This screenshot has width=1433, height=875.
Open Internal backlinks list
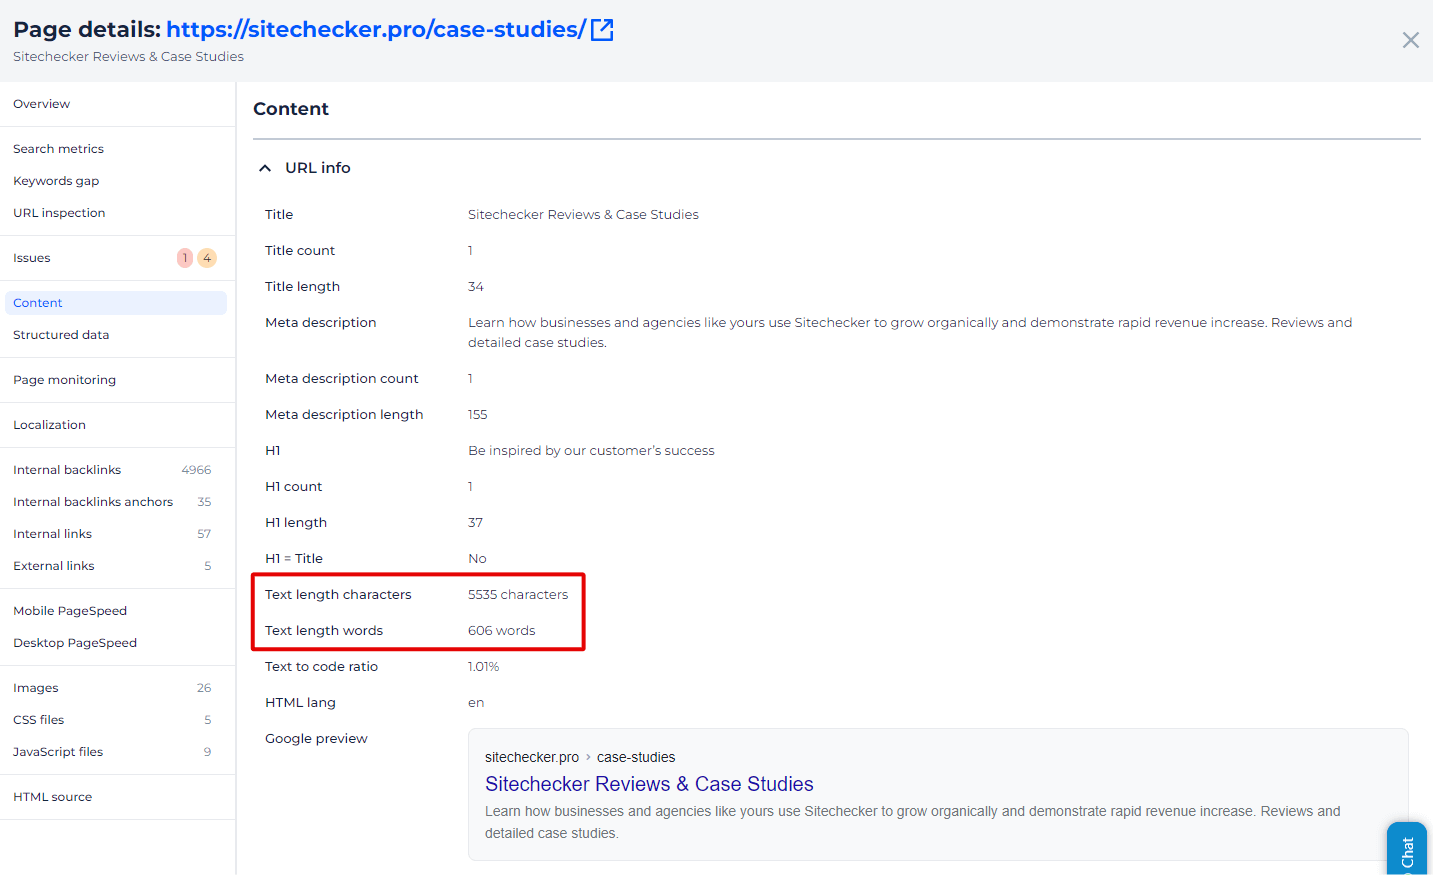click(67, 470)
